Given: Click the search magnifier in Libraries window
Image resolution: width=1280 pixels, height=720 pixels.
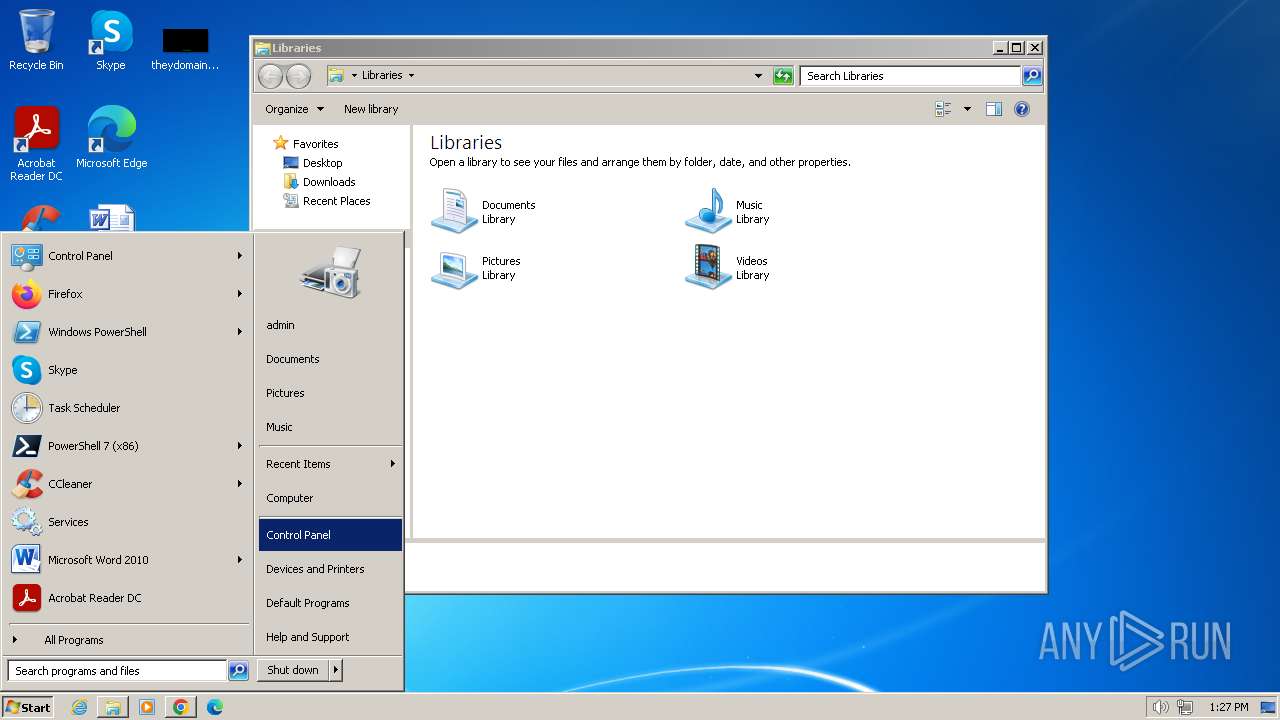Looking at the screenshot, I should point(1032,76).
